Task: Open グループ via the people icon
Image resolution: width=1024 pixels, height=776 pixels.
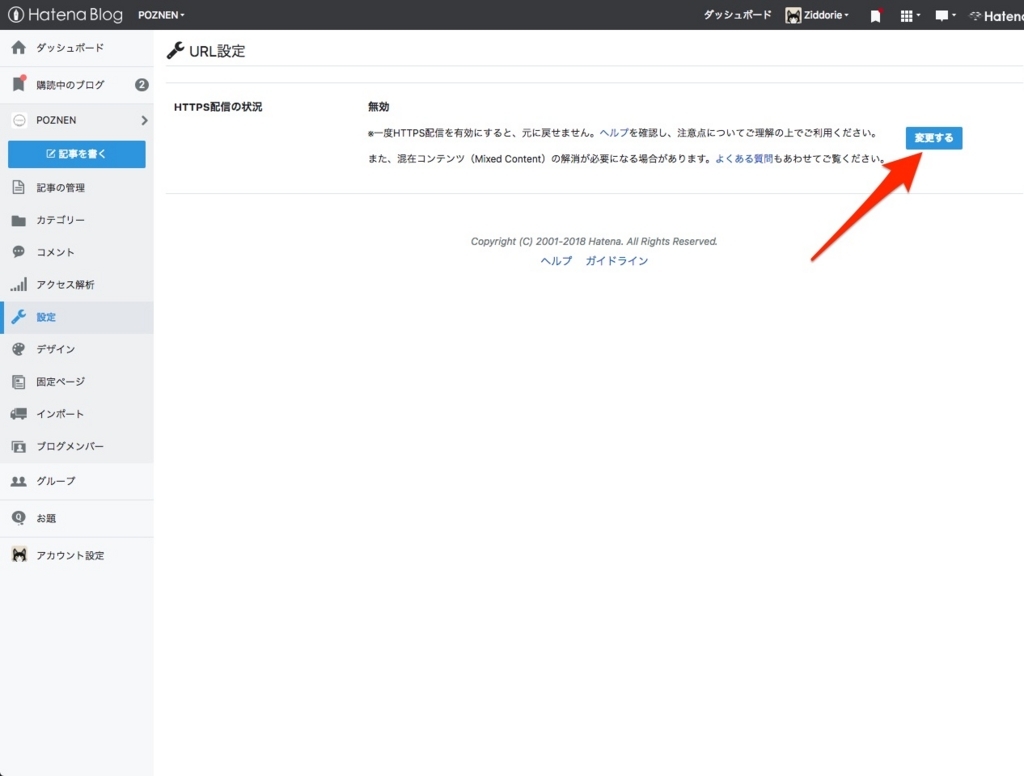Action: point(18,481)
